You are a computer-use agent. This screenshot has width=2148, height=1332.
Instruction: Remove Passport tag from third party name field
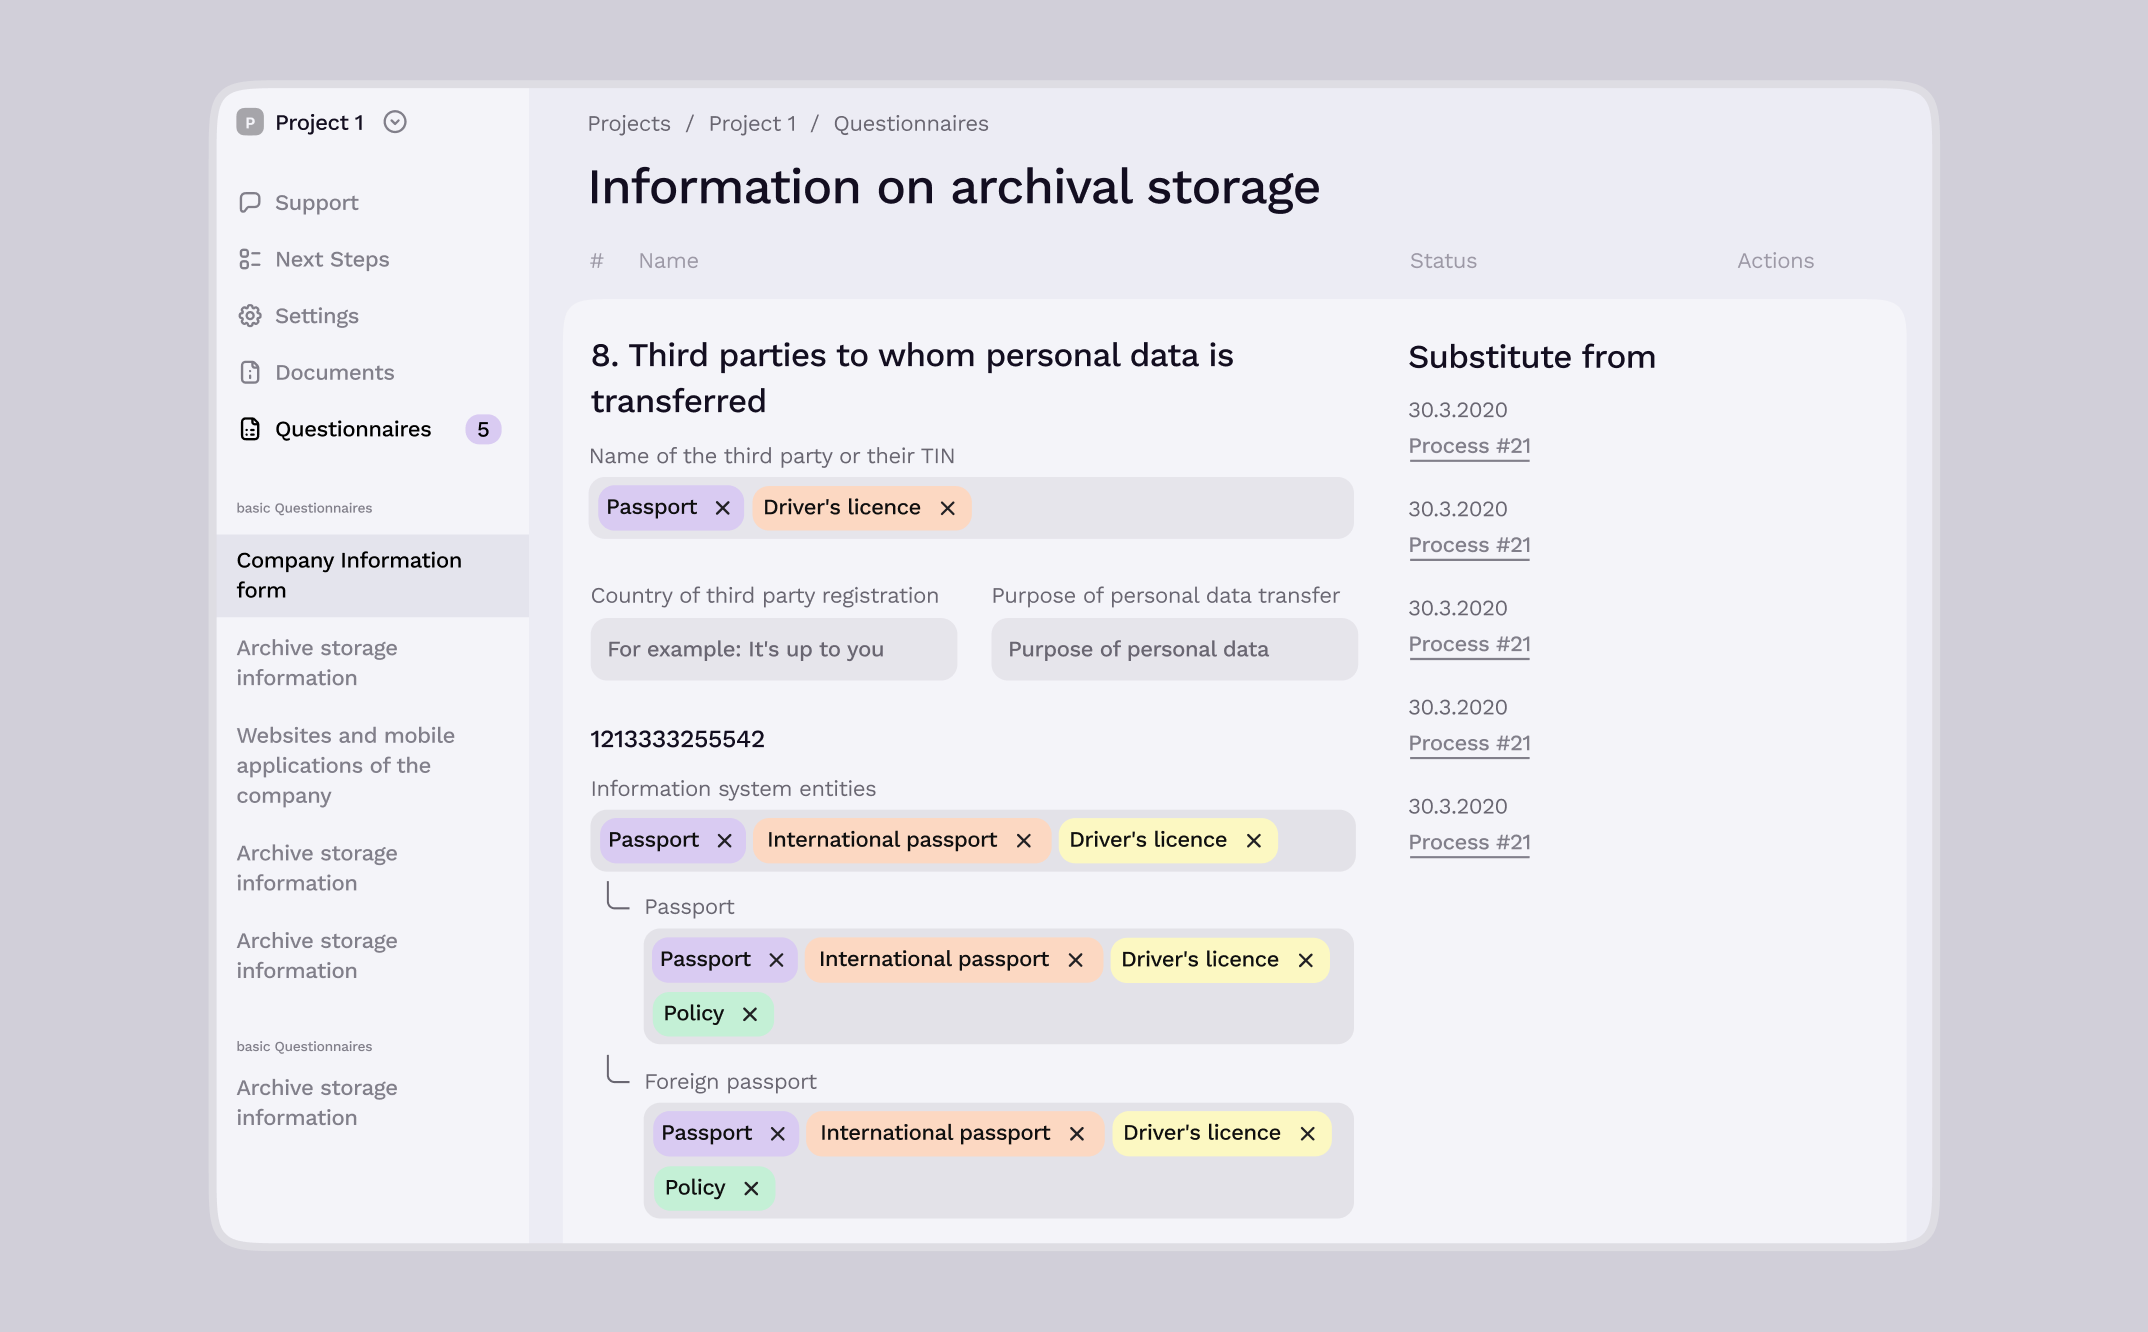[723, 508]
